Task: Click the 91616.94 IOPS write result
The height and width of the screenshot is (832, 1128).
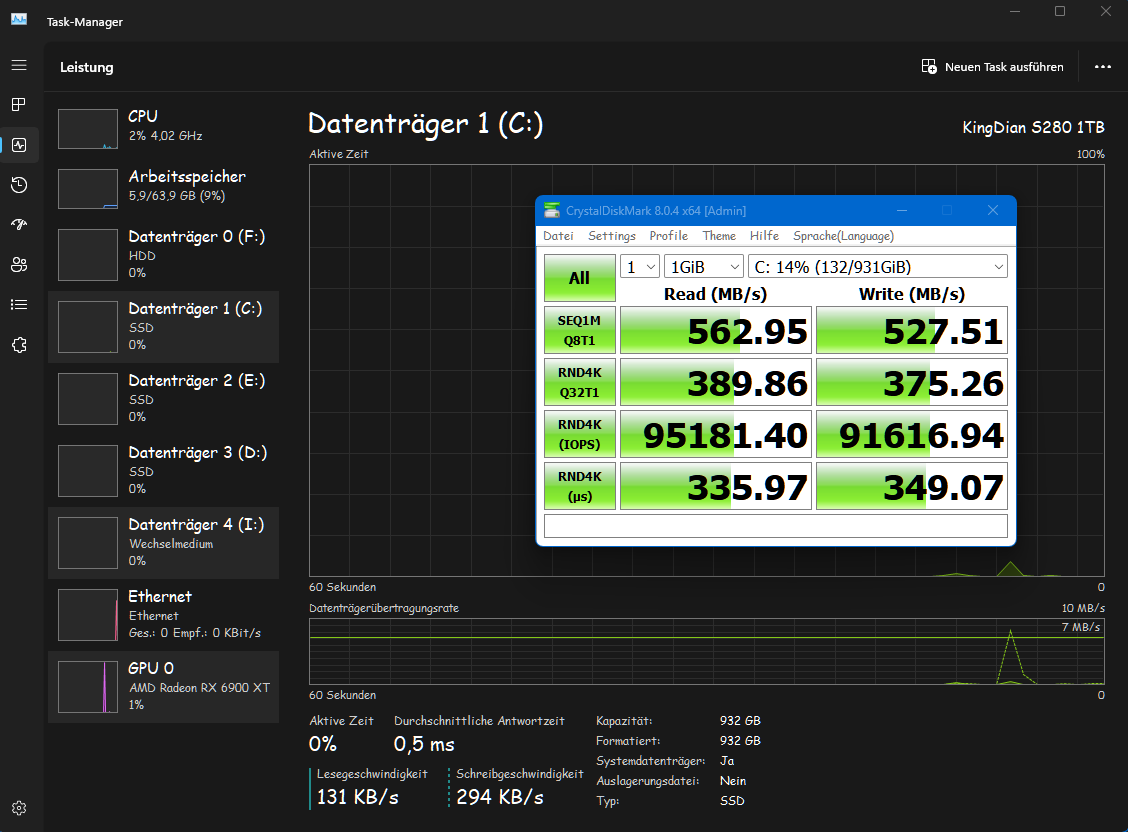Action: pyautogui.click(x=911, y=434)
